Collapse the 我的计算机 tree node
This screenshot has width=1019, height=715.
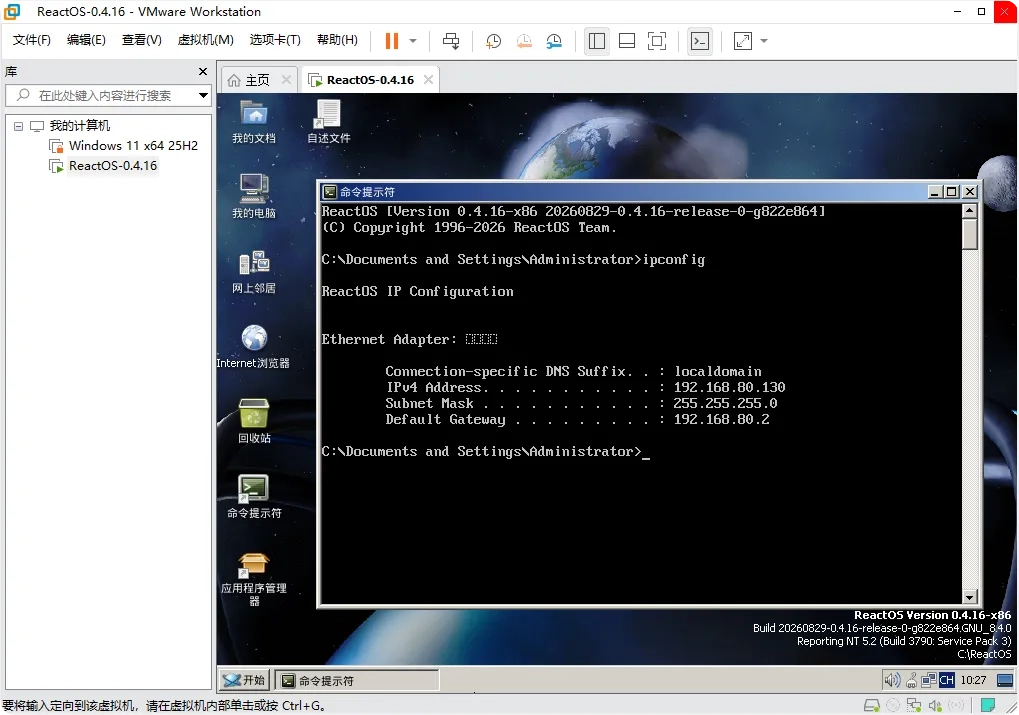point(18,126)
